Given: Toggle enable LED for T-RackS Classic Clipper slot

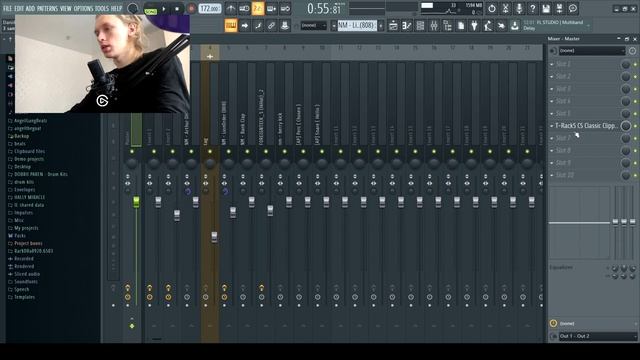Looking at the screenshot, I should tap(635, 126).
